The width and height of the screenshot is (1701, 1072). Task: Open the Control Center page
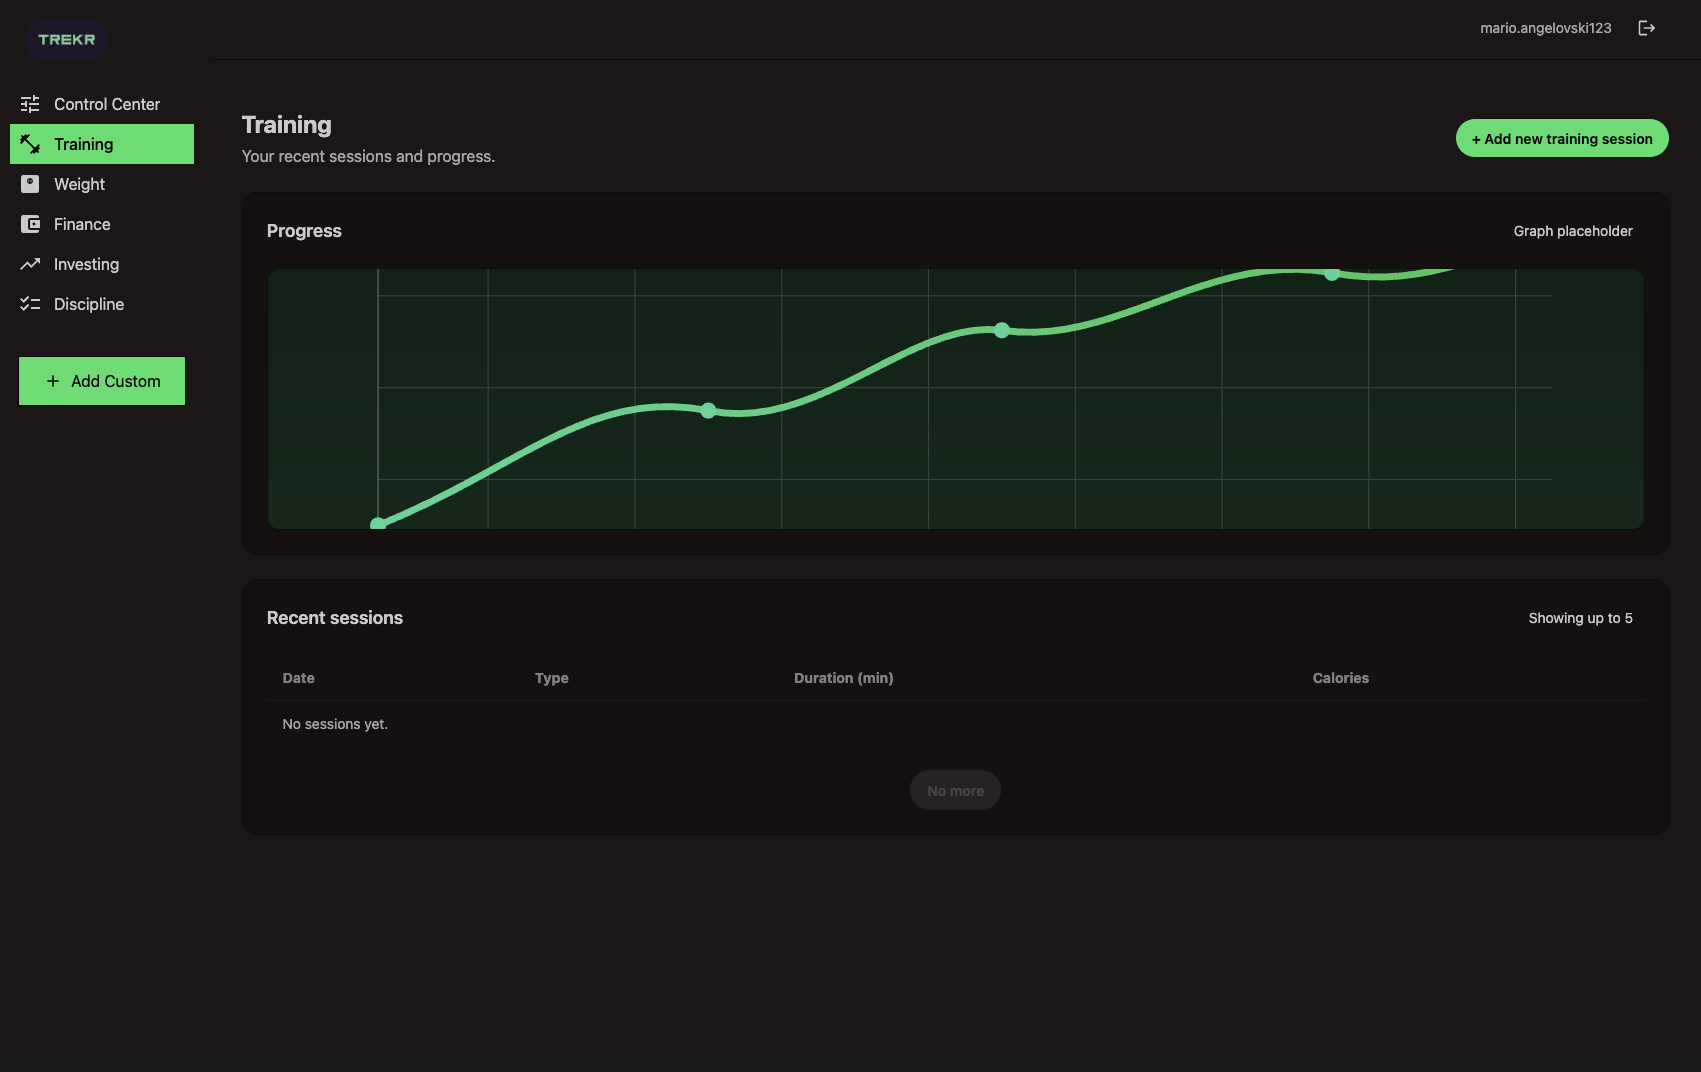[106, 104]
